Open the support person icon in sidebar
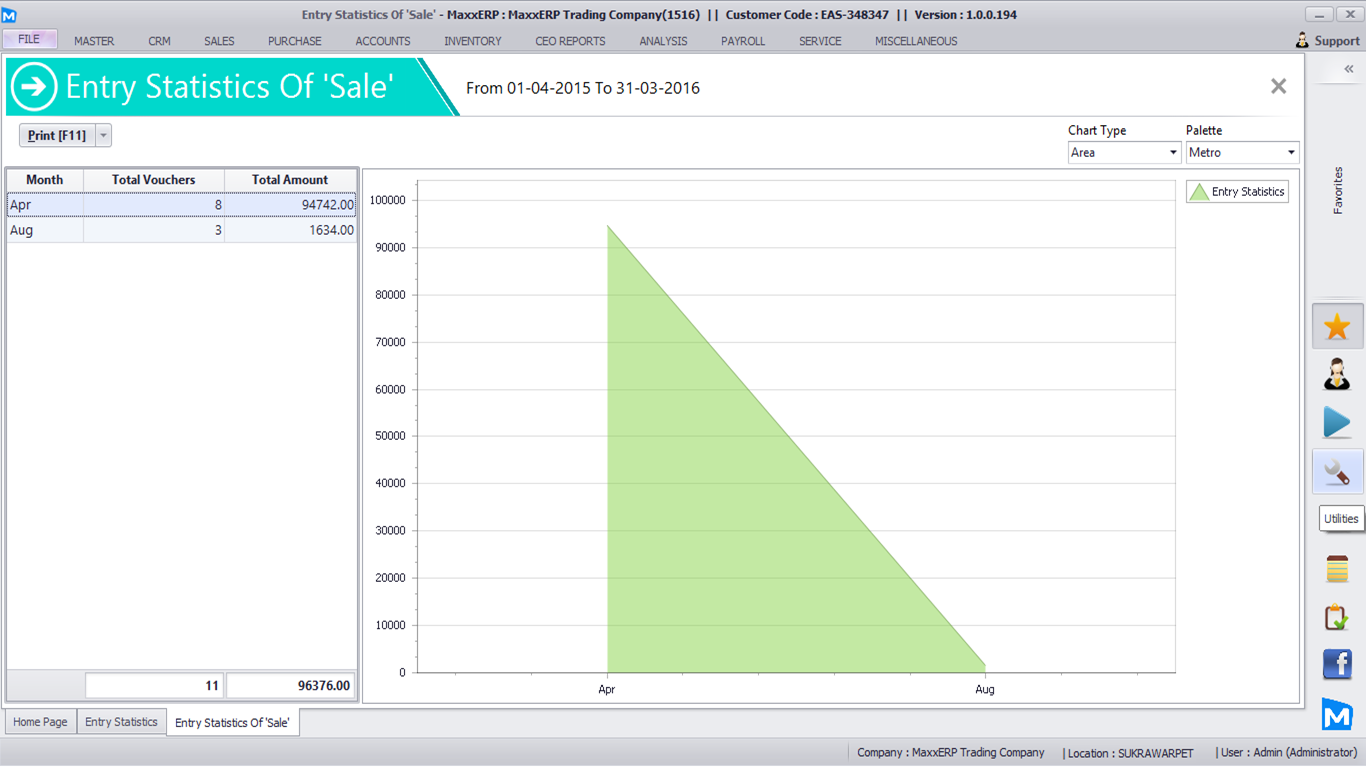The height and width of the screenshot is (768, 1366). [x=1337, y=374]
